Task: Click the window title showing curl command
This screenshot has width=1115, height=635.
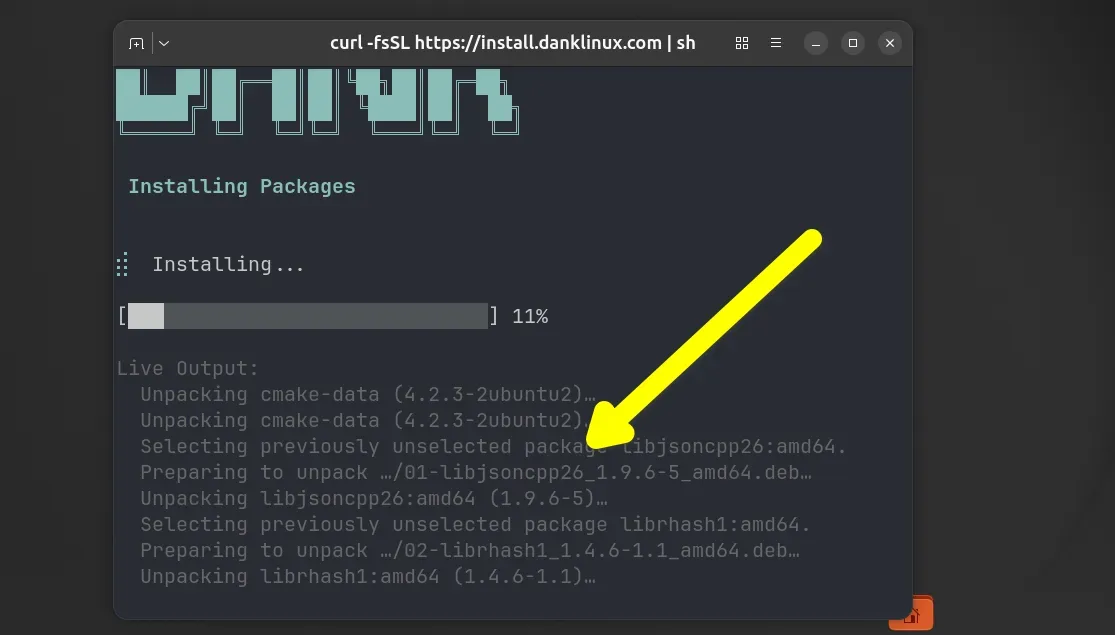Action: coord(513,43)
